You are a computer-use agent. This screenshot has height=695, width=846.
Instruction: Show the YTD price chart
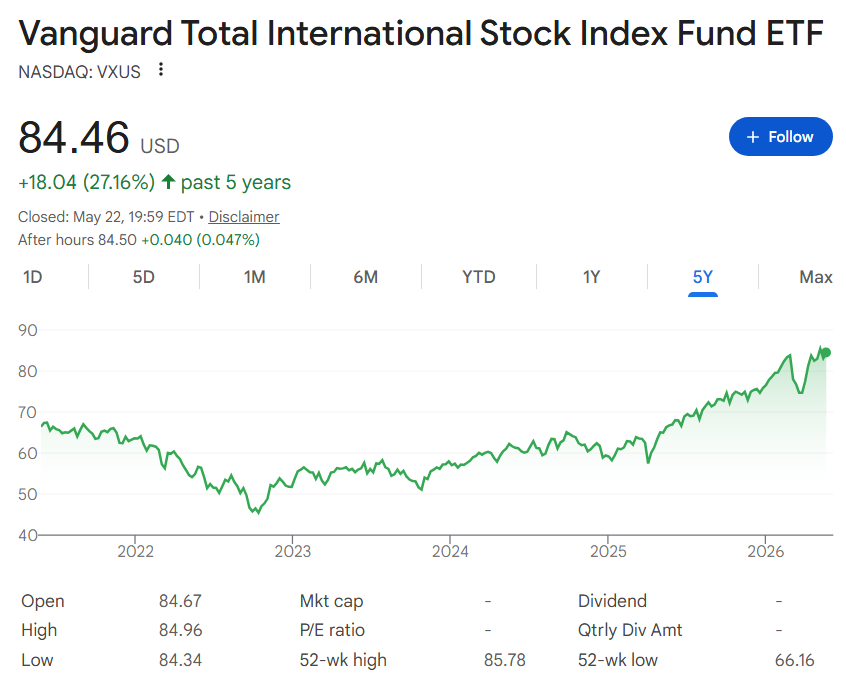pyautogui.click(x=479, y=277)
